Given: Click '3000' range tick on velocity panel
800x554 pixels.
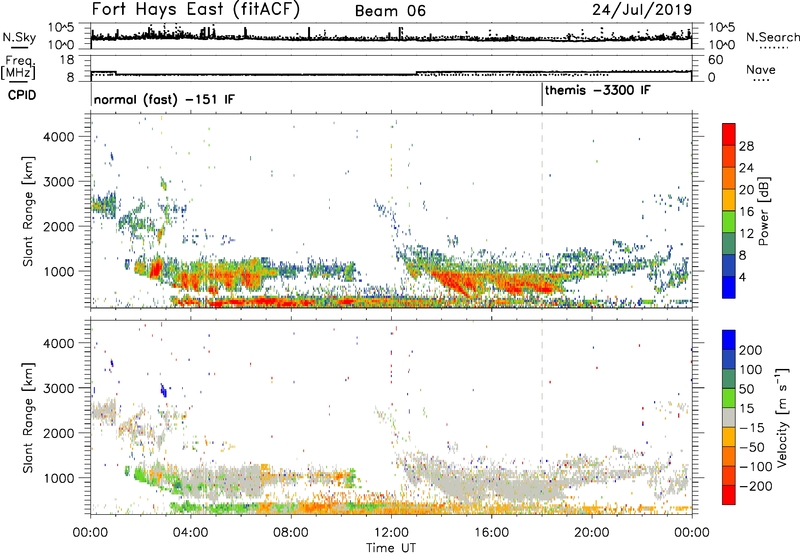Looking at the screenshot, I should 59,388.
